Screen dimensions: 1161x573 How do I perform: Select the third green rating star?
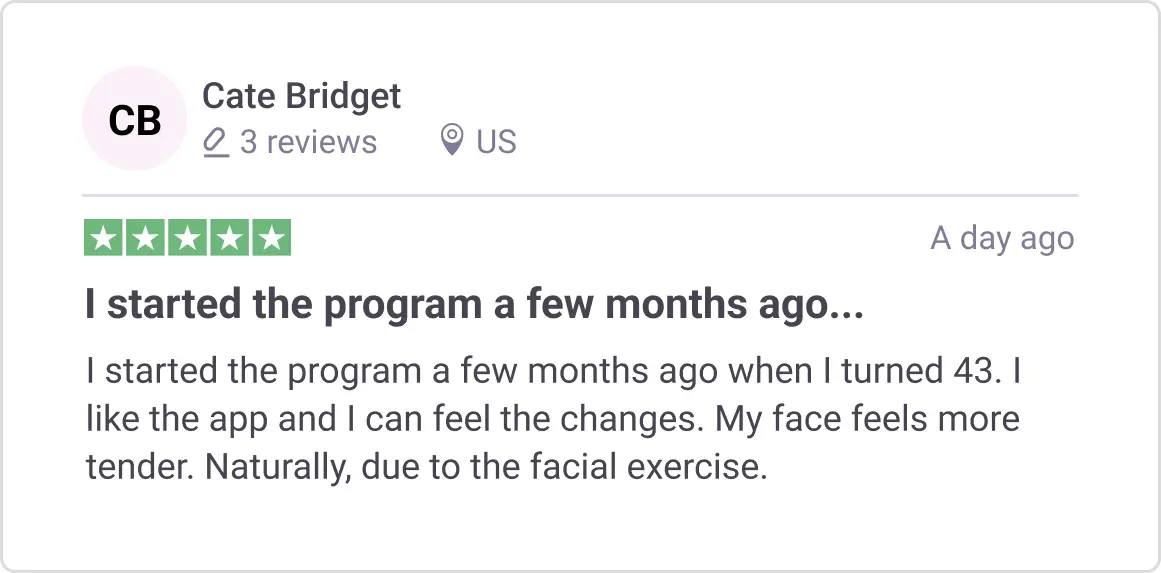pyautogui.click(x=187, y=238)
